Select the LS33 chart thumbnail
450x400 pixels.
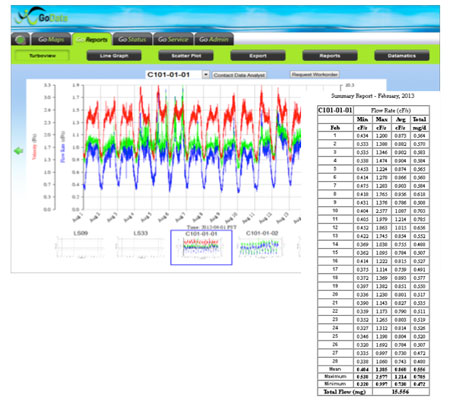point(140,245)
